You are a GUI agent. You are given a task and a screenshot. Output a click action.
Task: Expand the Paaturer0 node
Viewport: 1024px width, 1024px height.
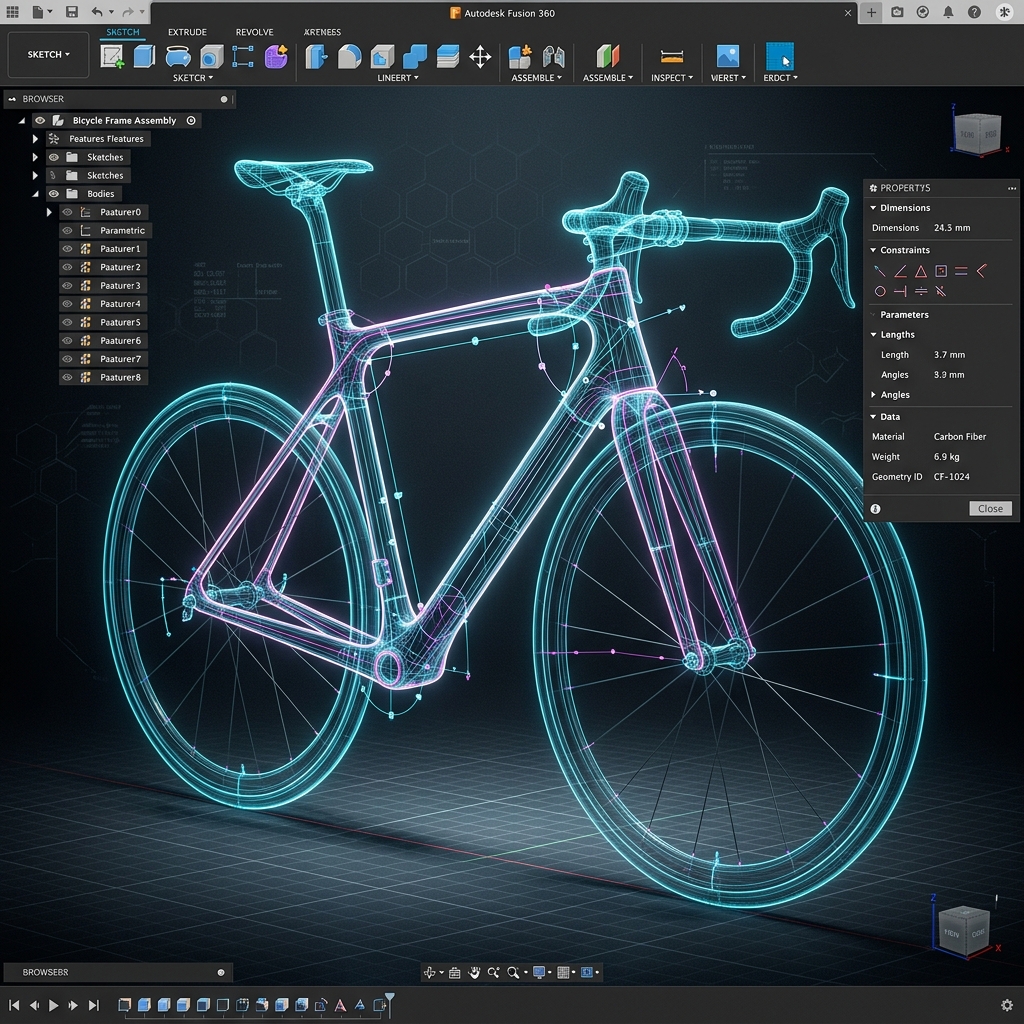[49, 212]
